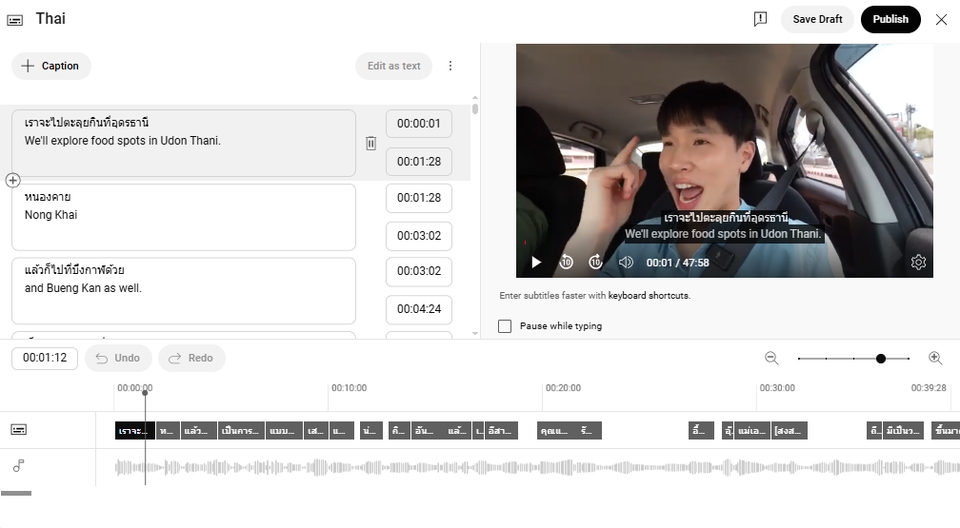
Task: Select the timeline caption block 'แล้ว...'
Action: (199, 431)
